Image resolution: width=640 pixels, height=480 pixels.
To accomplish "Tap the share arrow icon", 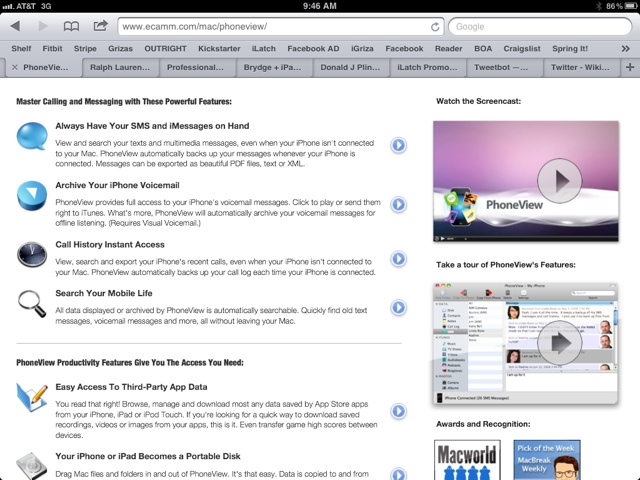I will [100, 26].
